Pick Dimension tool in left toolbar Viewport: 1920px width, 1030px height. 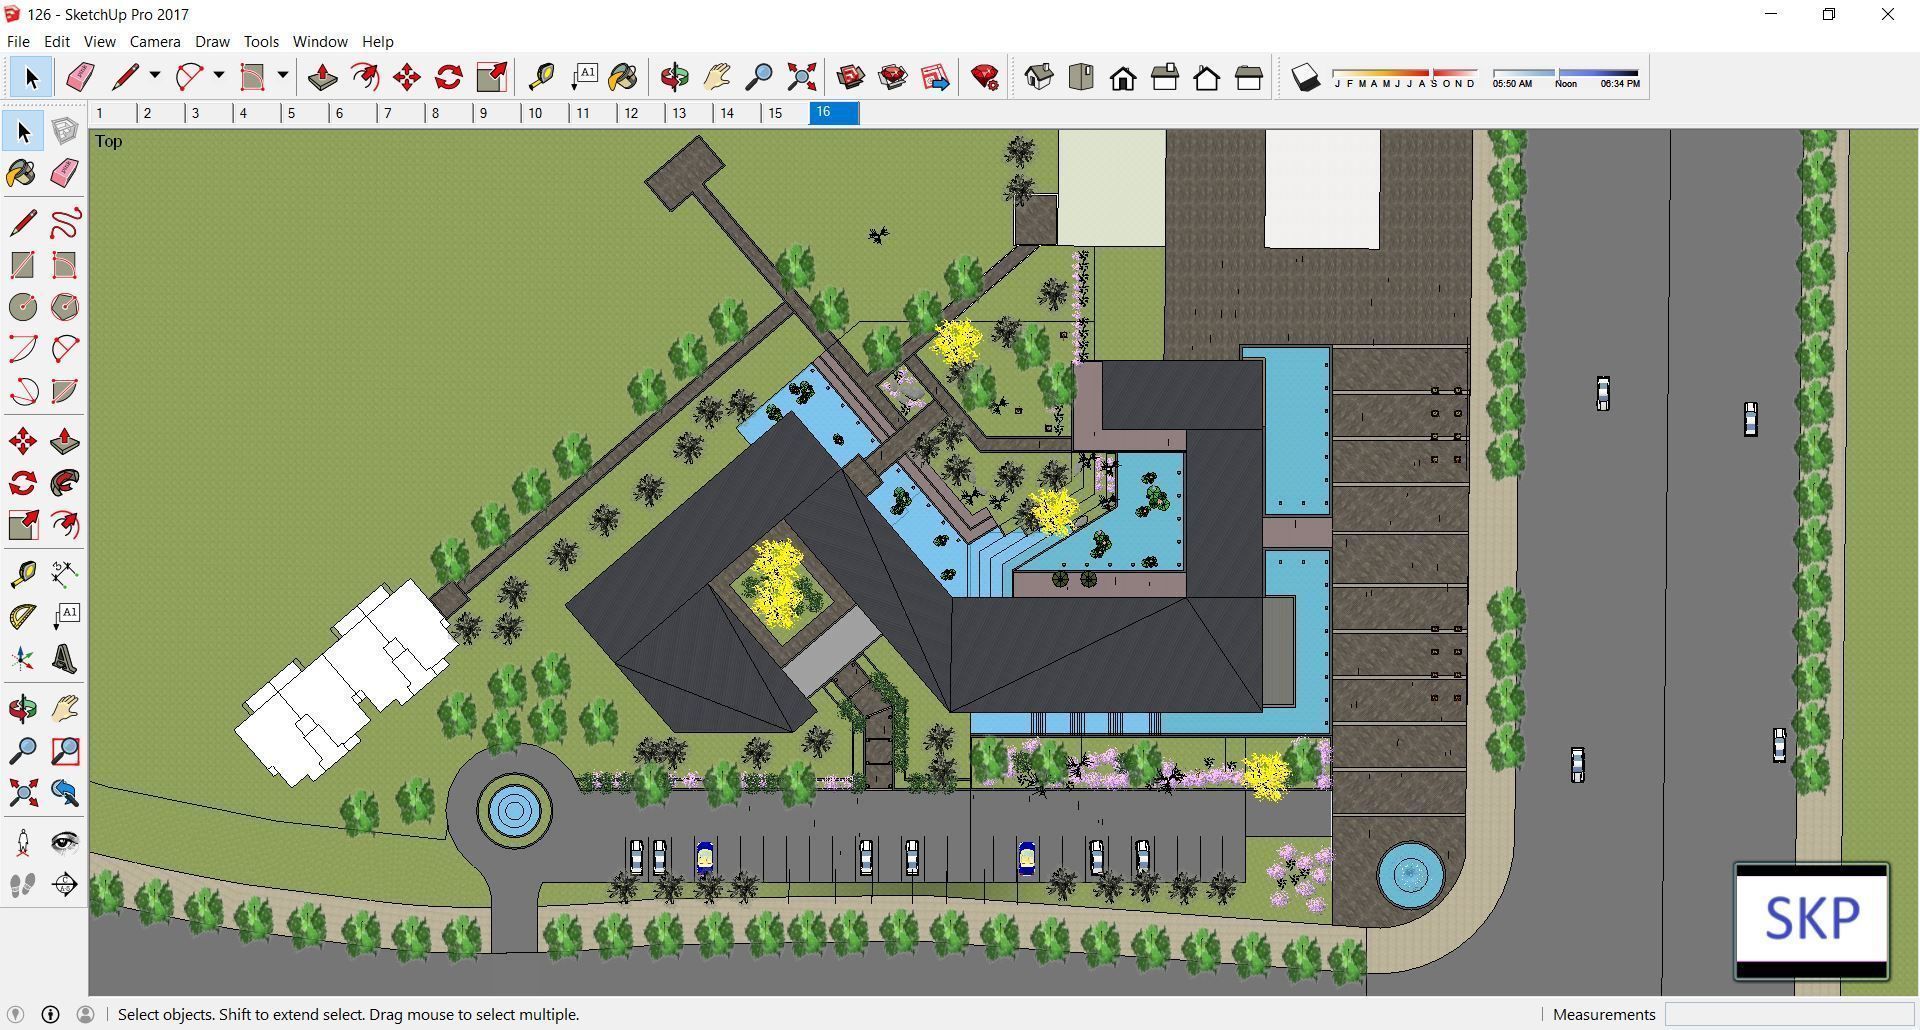[65, 573]
